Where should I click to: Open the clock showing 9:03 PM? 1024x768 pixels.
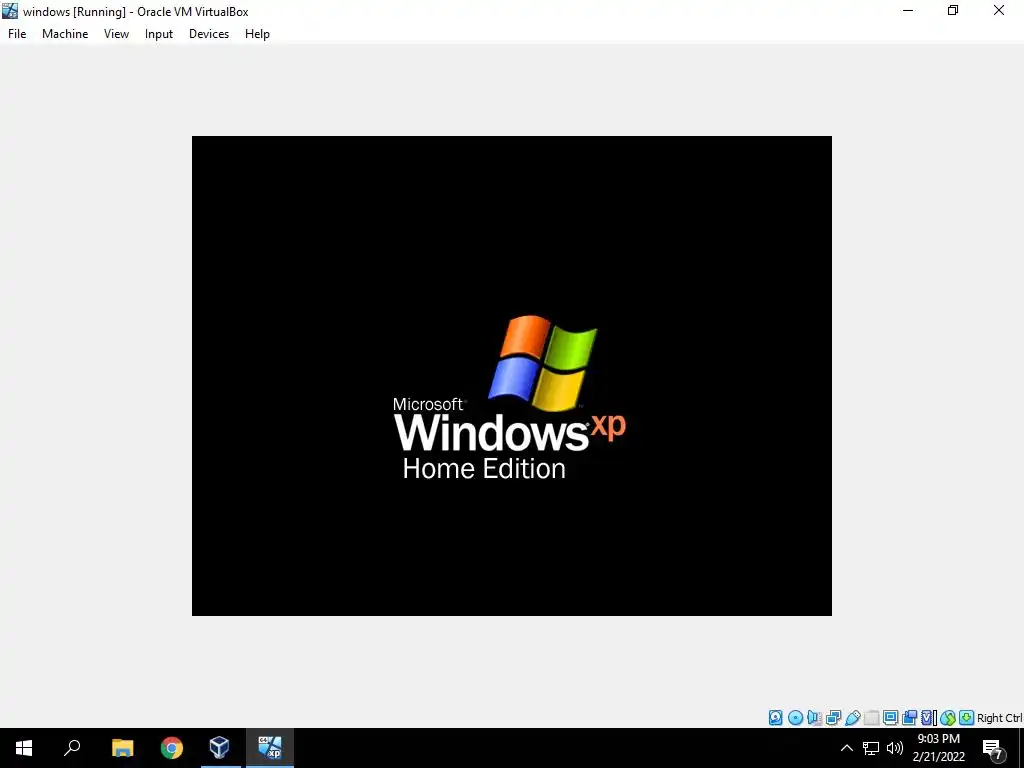pos(938,748)
